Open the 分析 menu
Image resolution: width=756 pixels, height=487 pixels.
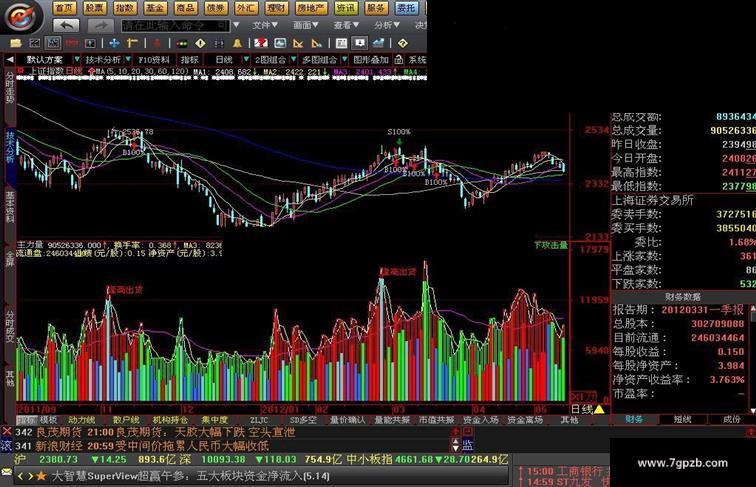[387, 25]
